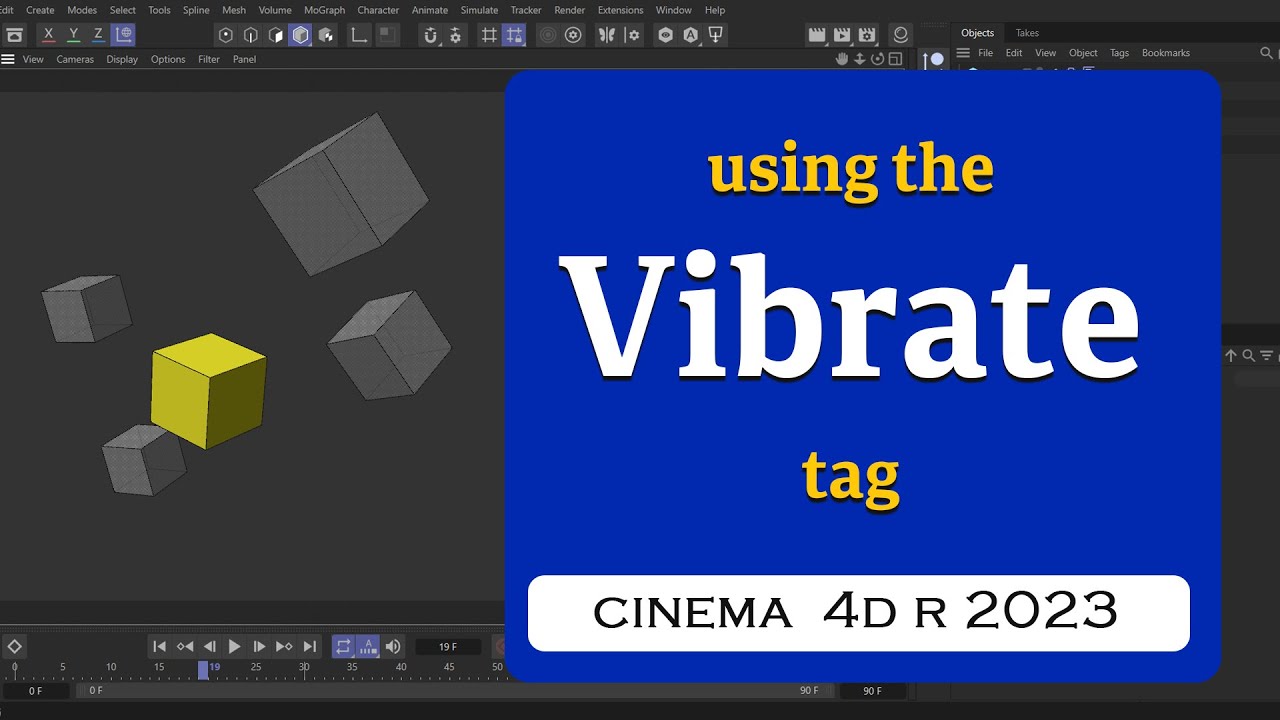Open snap settings gear icon
This screenshot has width=1280, height=720.
point(456,35)
